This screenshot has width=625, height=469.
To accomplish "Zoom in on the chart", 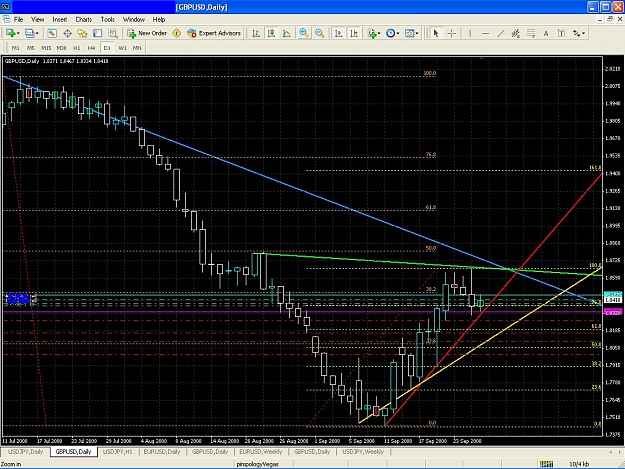I will [304, 33].
